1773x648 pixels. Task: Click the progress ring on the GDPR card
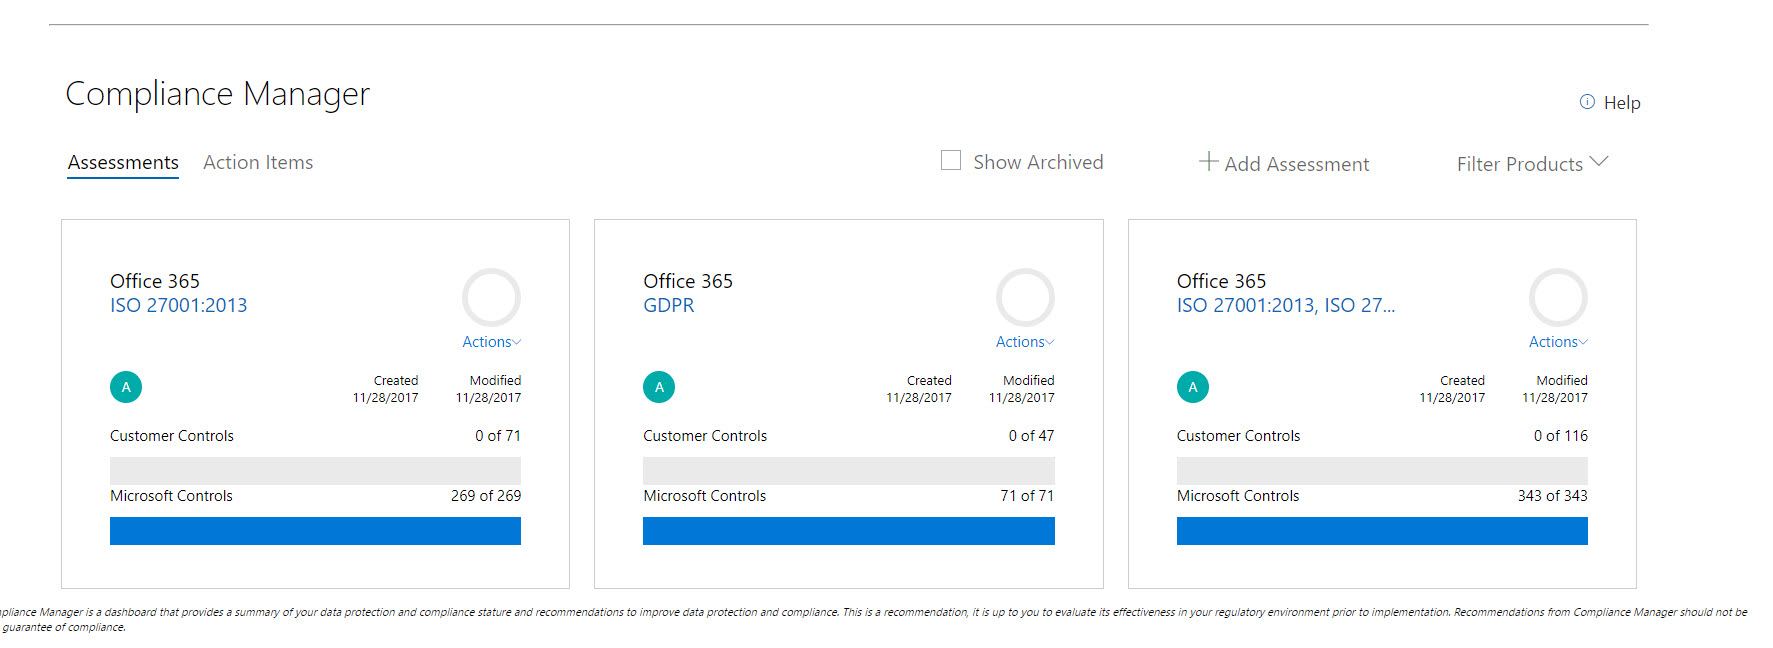pos(1024,298)
